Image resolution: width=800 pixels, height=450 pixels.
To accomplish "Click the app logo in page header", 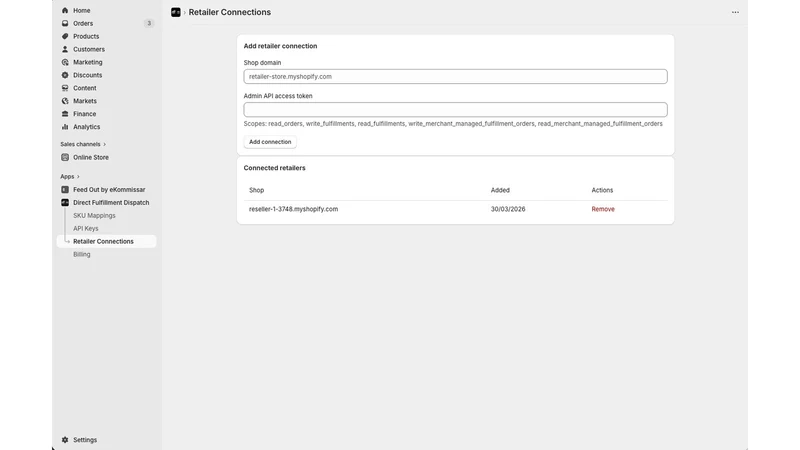I will [x=176, y=12].
